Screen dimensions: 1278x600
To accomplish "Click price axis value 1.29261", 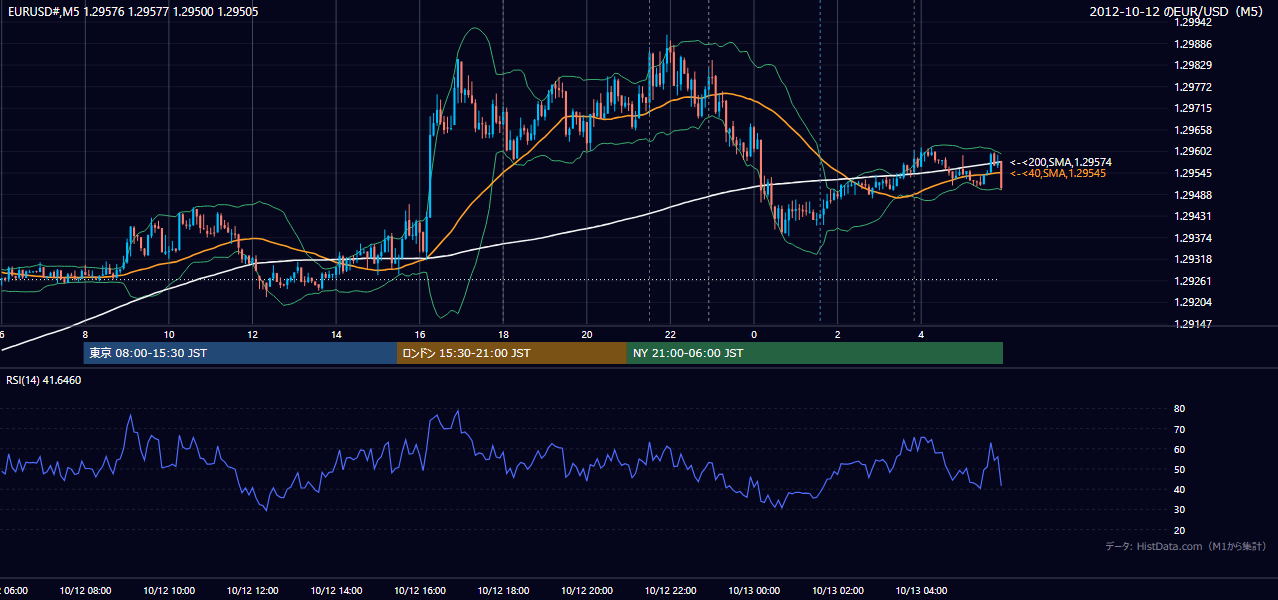I will tap(1193, 281).
